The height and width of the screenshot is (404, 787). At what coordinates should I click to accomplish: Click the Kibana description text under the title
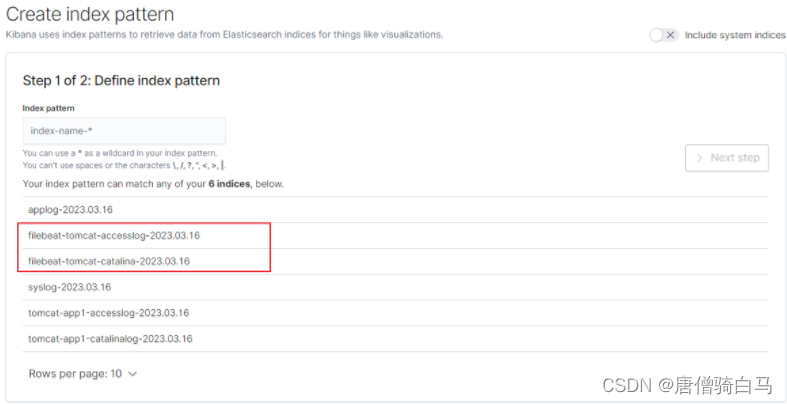225,35
